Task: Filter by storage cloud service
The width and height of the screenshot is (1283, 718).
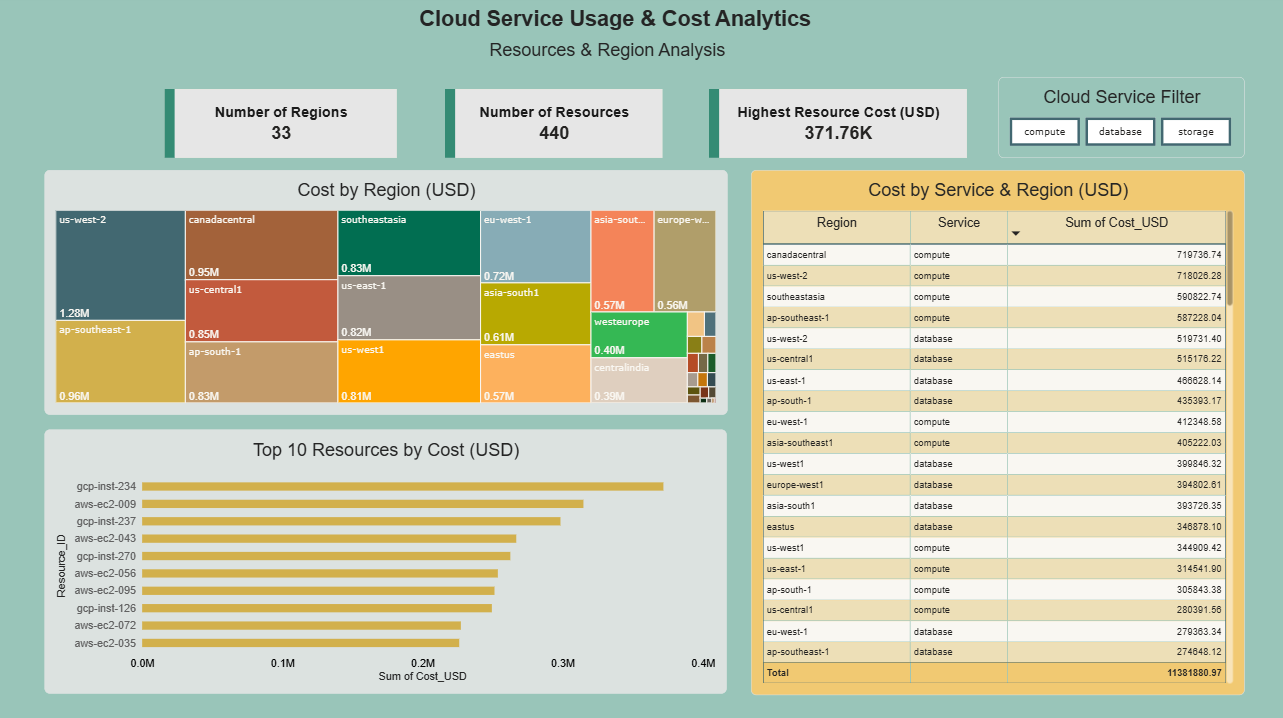Action: pyautogui.click(x=1196, y=132)
